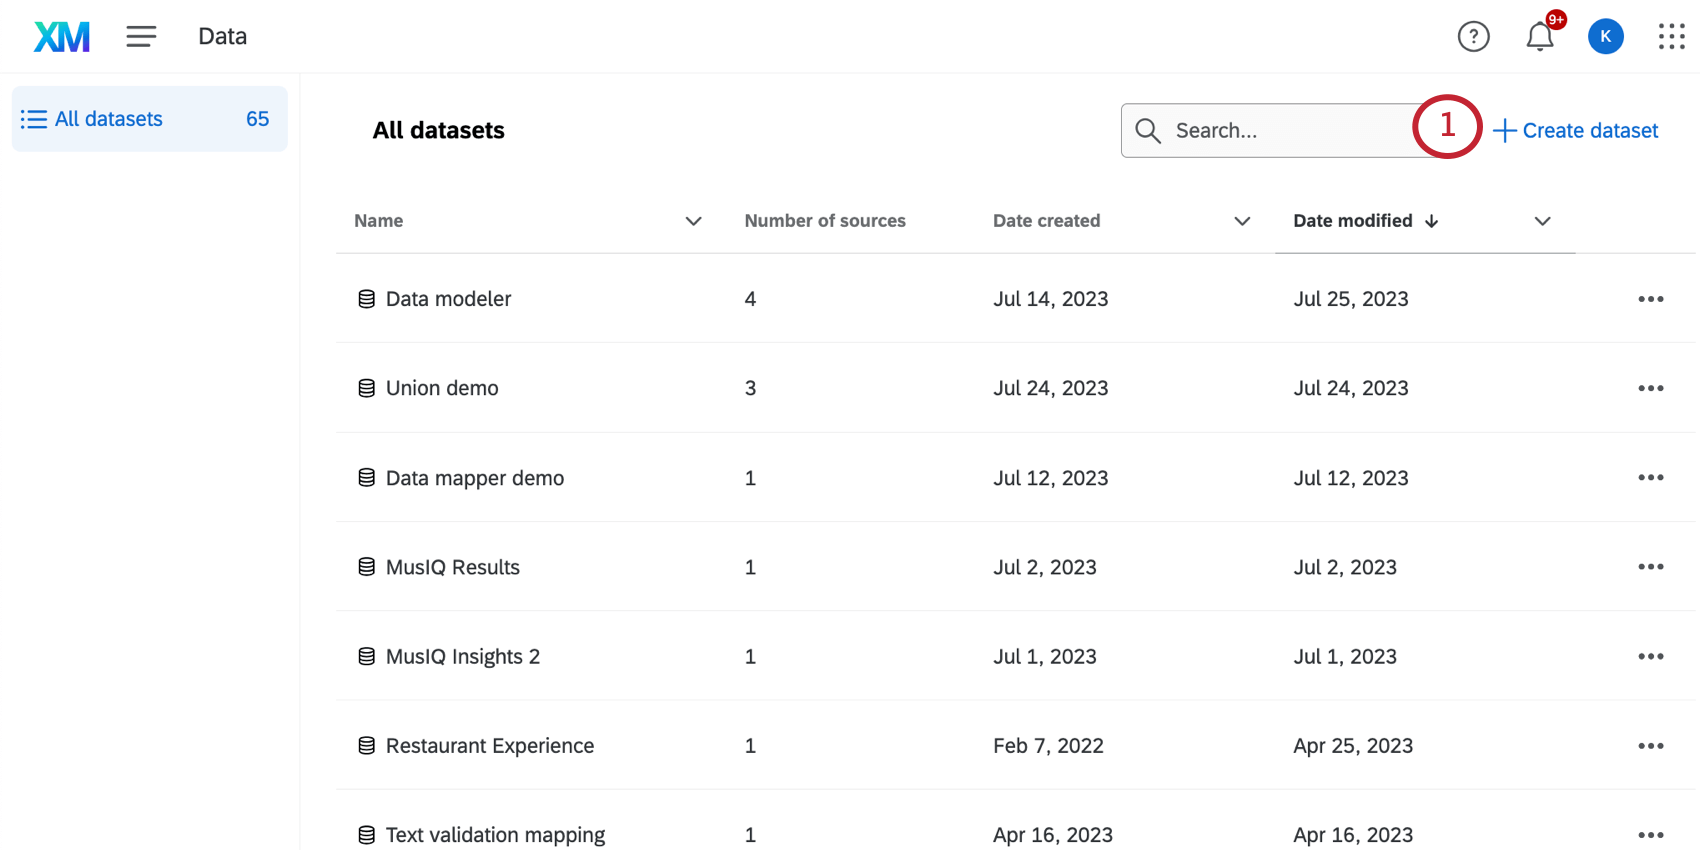Expand the Date modified column dropdown chevron
Screen dimensions: 1700x850
pyautogui.click(x=1542, y=221)
